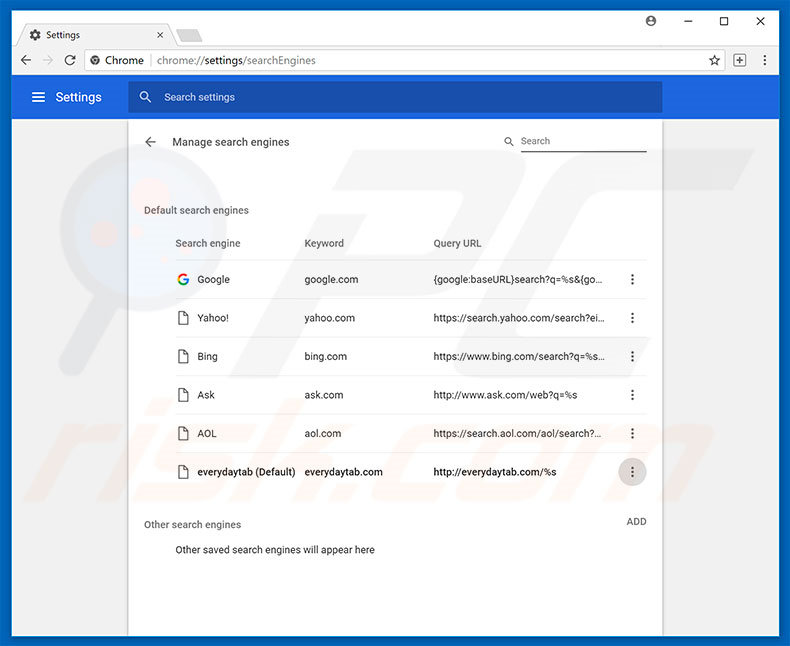The height and width of the screenshot is (646, 790).
Task: Click the Yahoo query URL text
Action: (519, 318)
